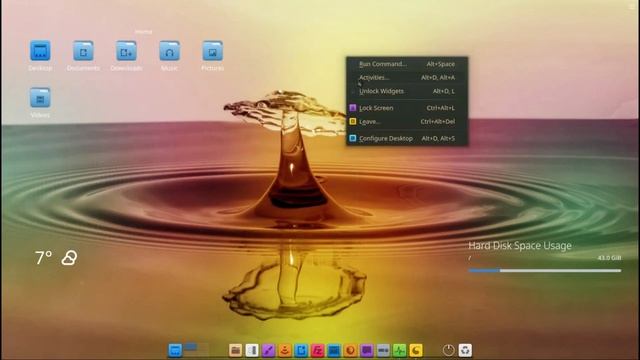Choose Run Command from context menu
Viewport: 640px width, 360px height.
coord(407,64)
